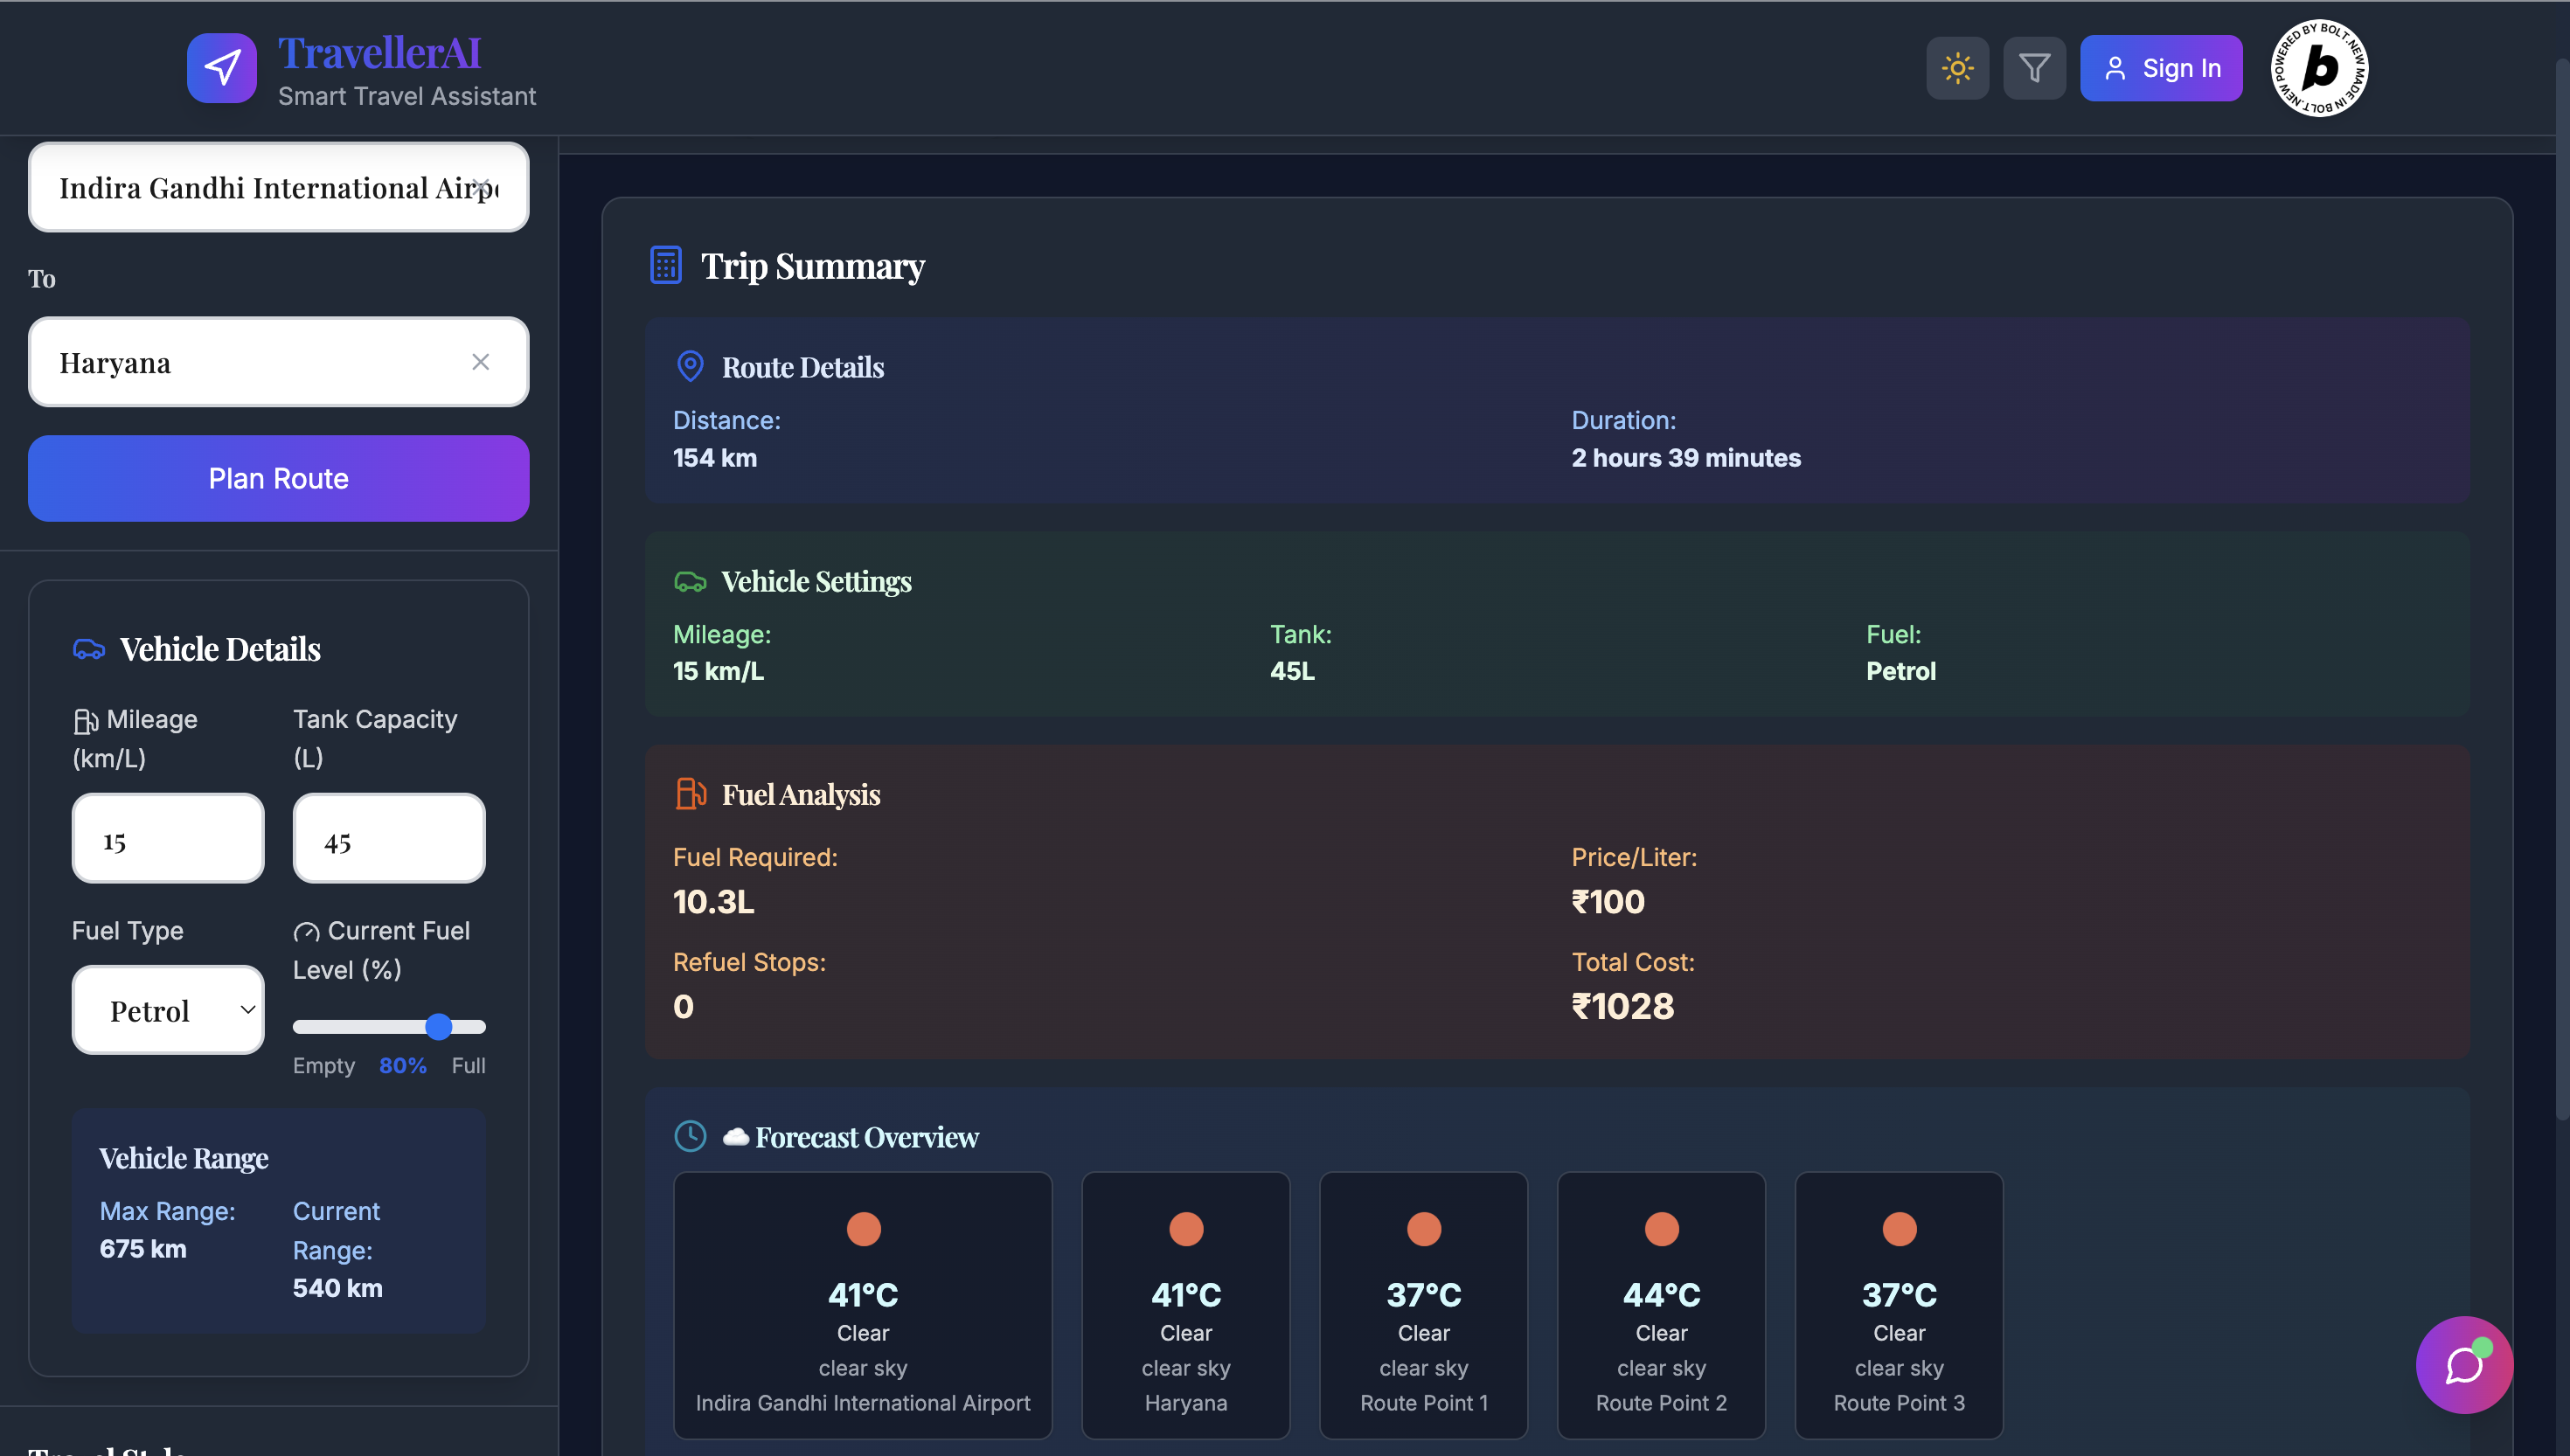
Task: Click the Tank Capacity input field
Action: 389,838
